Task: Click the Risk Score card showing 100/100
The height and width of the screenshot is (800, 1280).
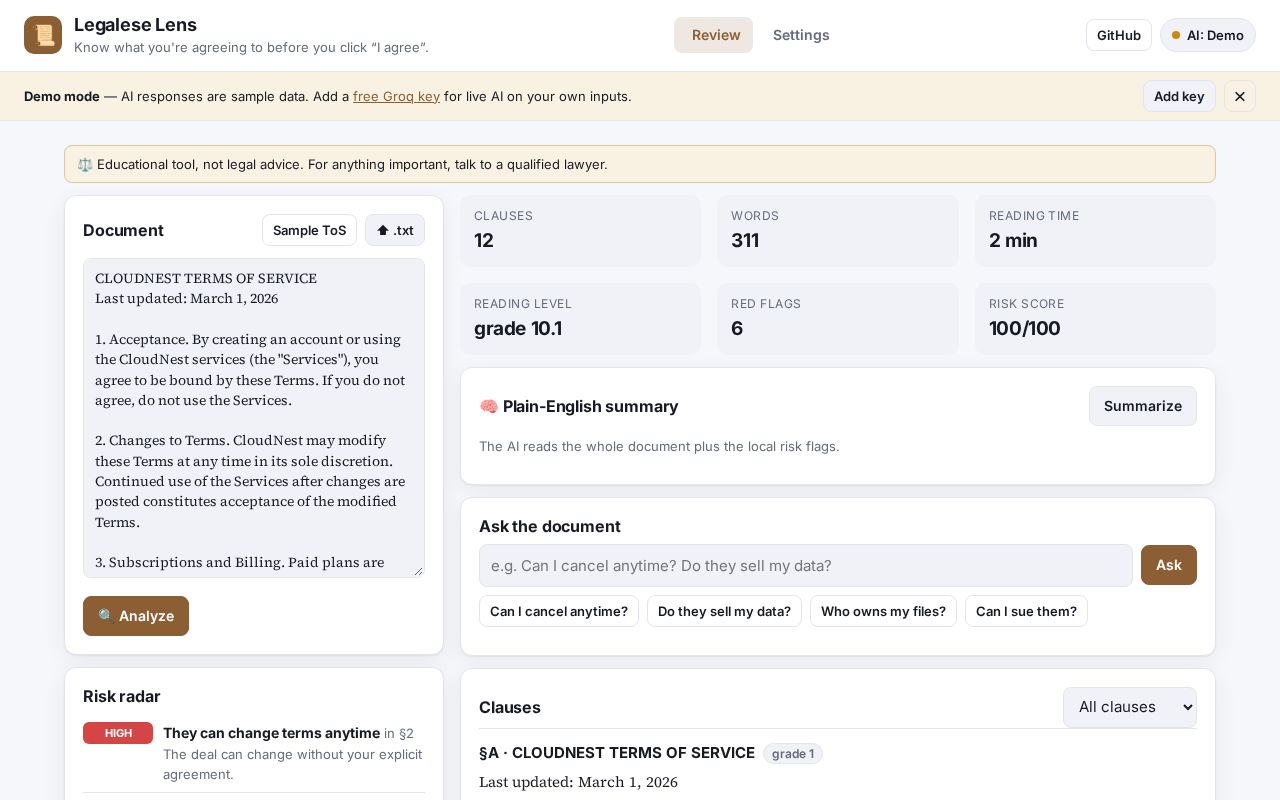Action: [x=1095, y=319]
